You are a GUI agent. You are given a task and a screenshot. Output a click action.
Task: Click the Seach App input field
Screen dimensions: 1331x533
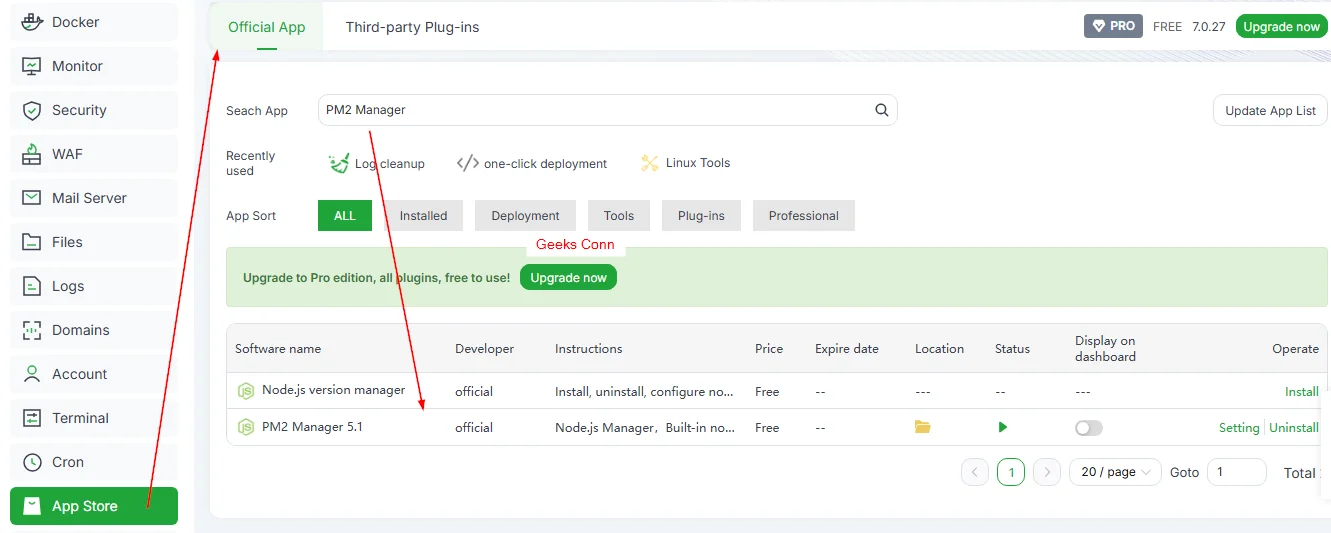coord(607,110)
